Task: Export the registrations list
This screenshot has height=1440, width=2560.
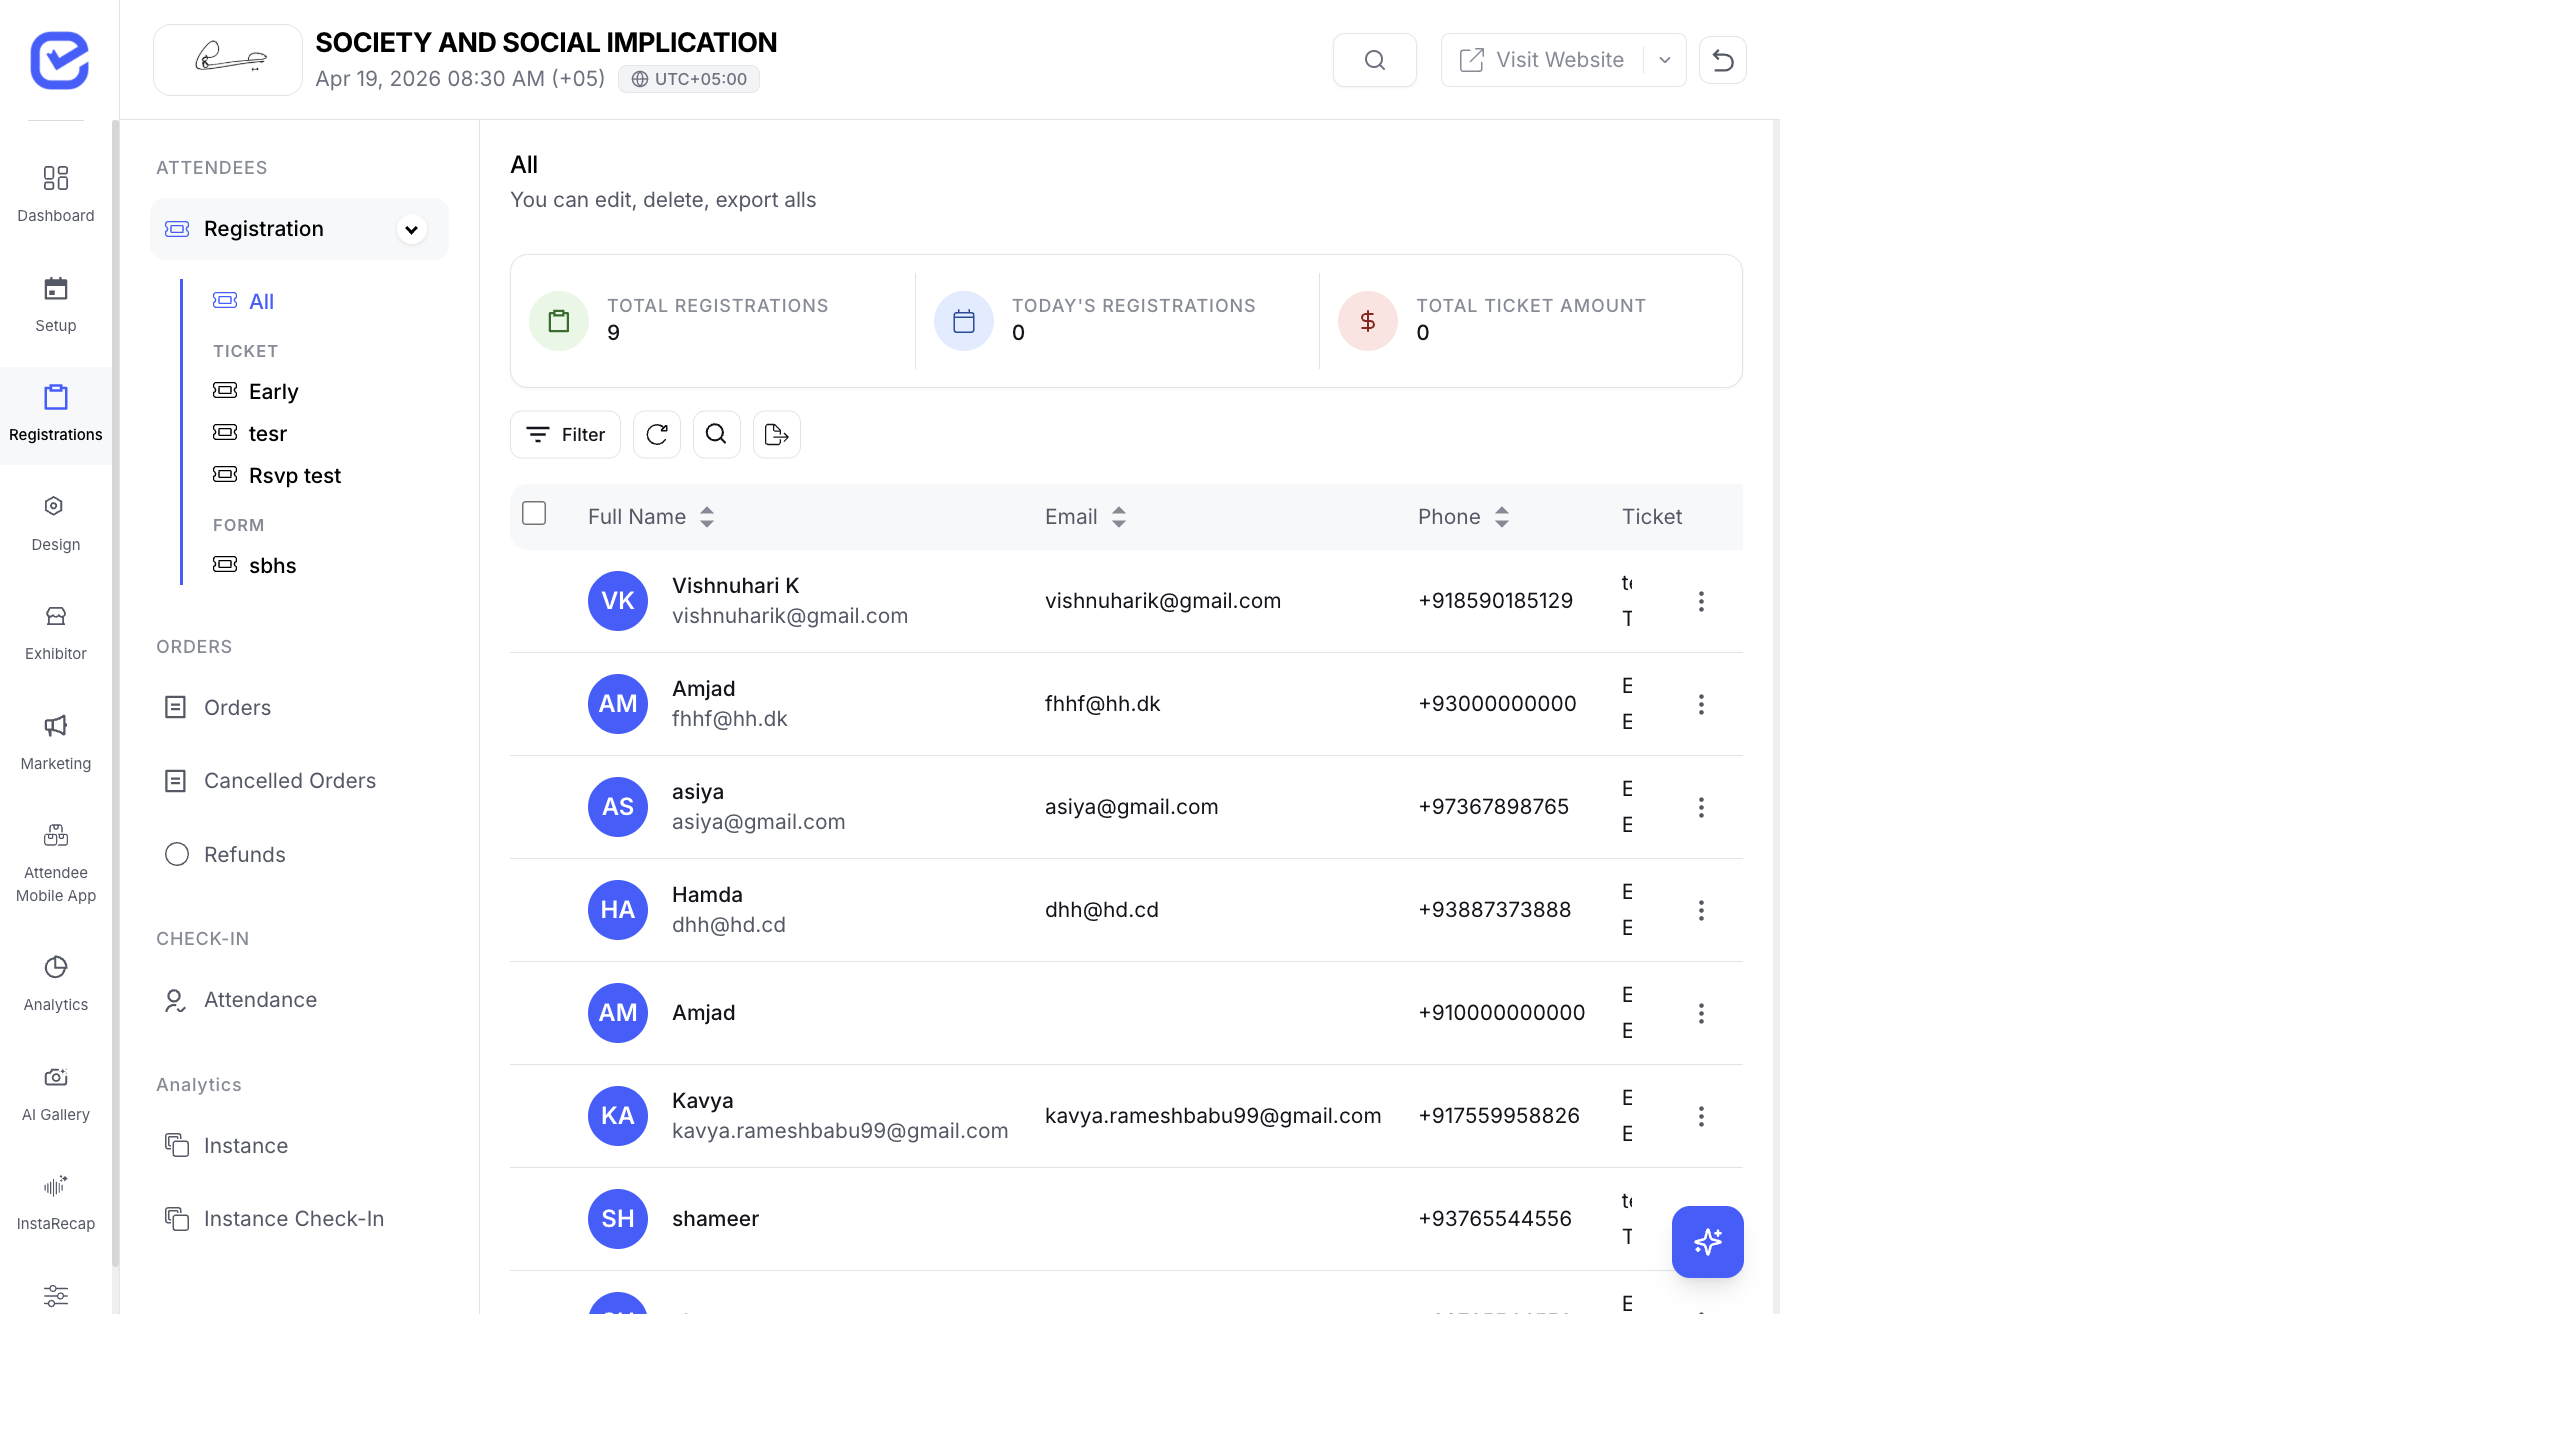Action: [x=776, y=434]
